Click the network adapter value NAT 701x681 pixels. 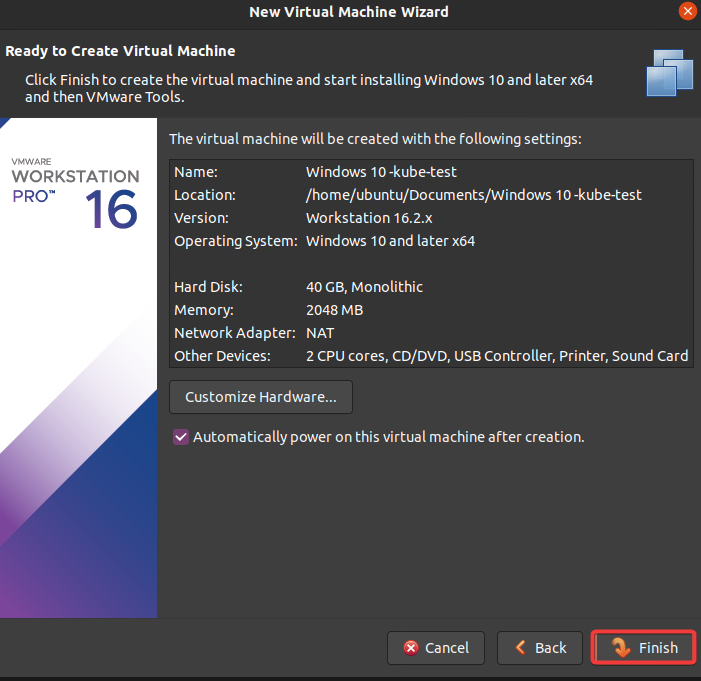coord(320,333)
